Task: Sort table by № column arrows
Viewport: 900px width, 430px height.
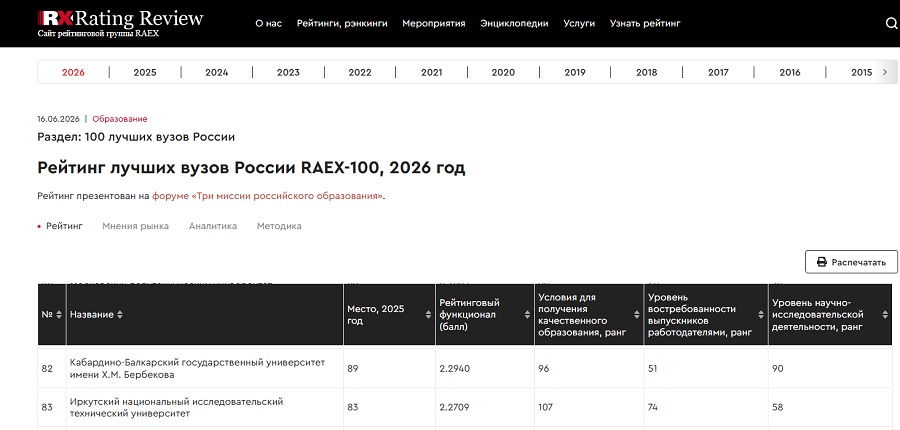Action: point(59,315)
